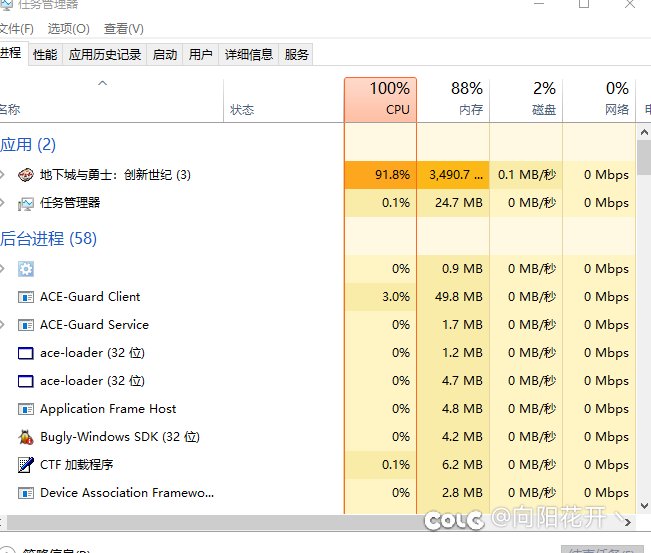Expand the 任务管理器 process entry
Screen dimensions: 651x553
(x=3, y=203)
